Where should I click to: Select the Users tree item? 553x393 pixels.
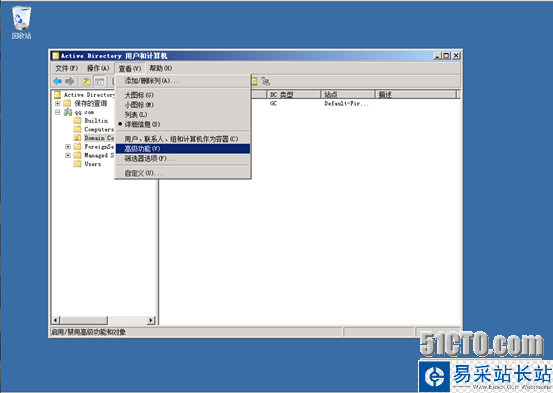coord(93,164)
